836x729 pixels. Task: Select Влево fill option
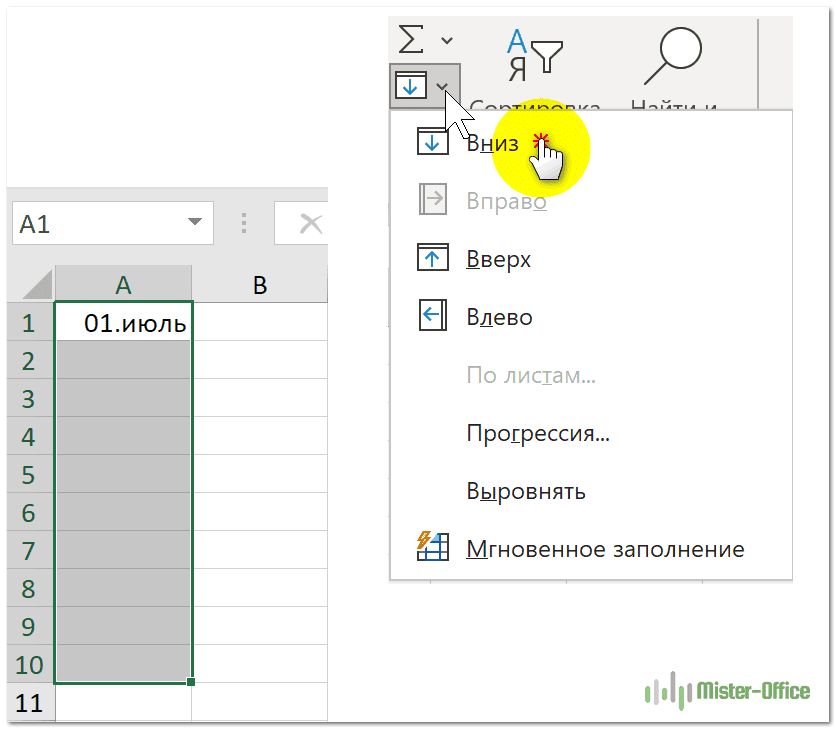pyautogui.click(x=499, y=318)
